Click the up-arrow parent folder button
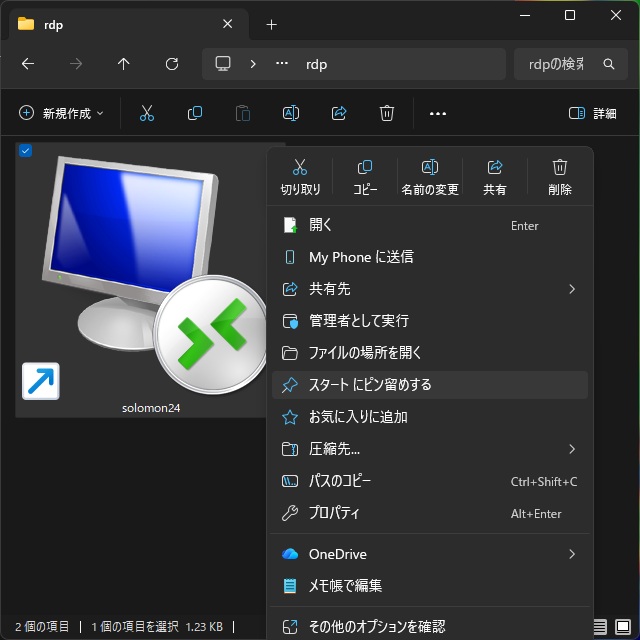Screen dimensions: 640x640 (124, 64)
